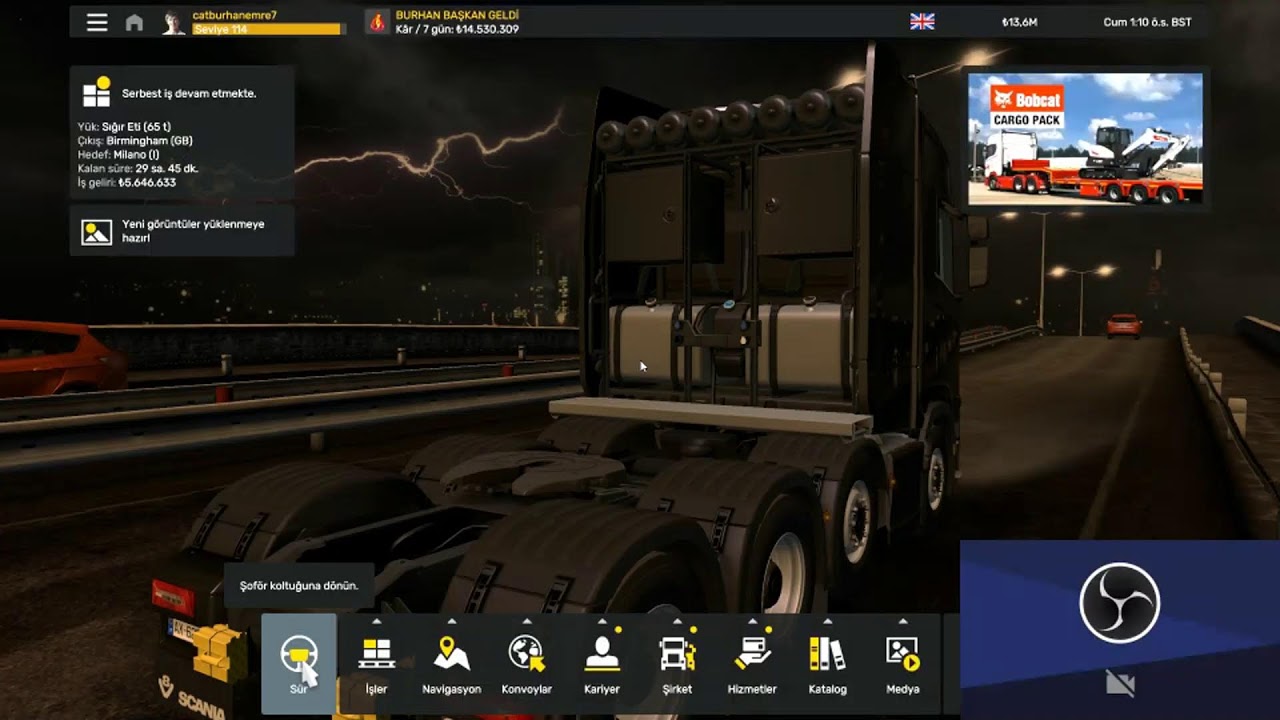This screenshot has width=1280, height=720.
Task: Click the crossed-out camera icon
Action: tap(1120, 683)
